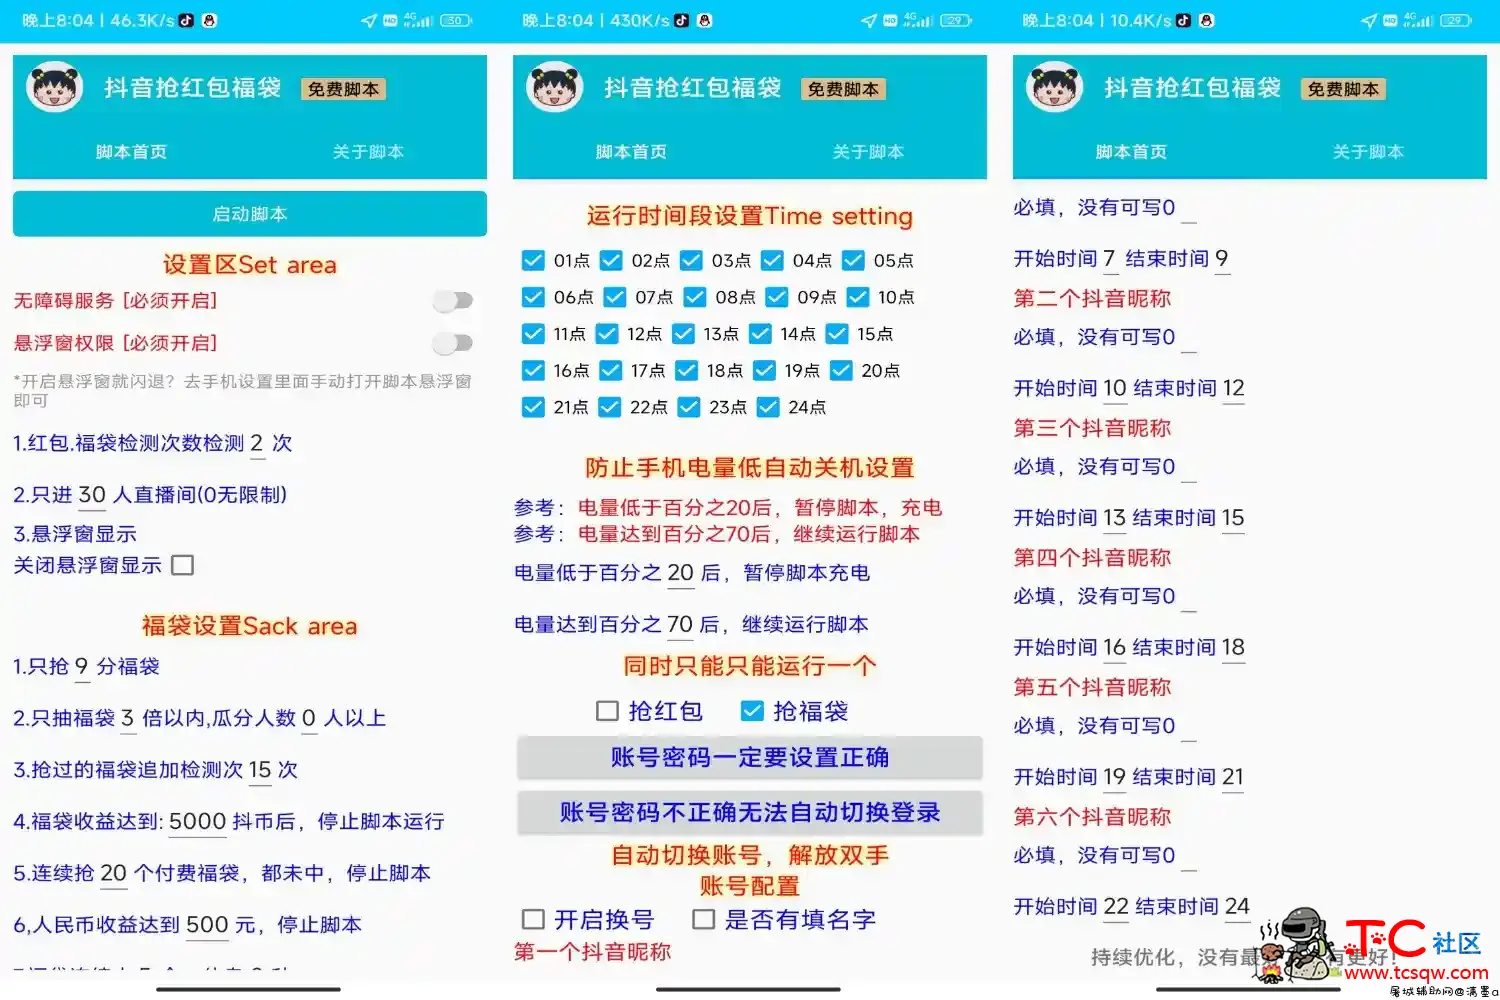This screenshot has height=1000, width=1500.
Task: Edit the 只抽福袋 3 倍以内 value
Action: click(x=127, y=719)
